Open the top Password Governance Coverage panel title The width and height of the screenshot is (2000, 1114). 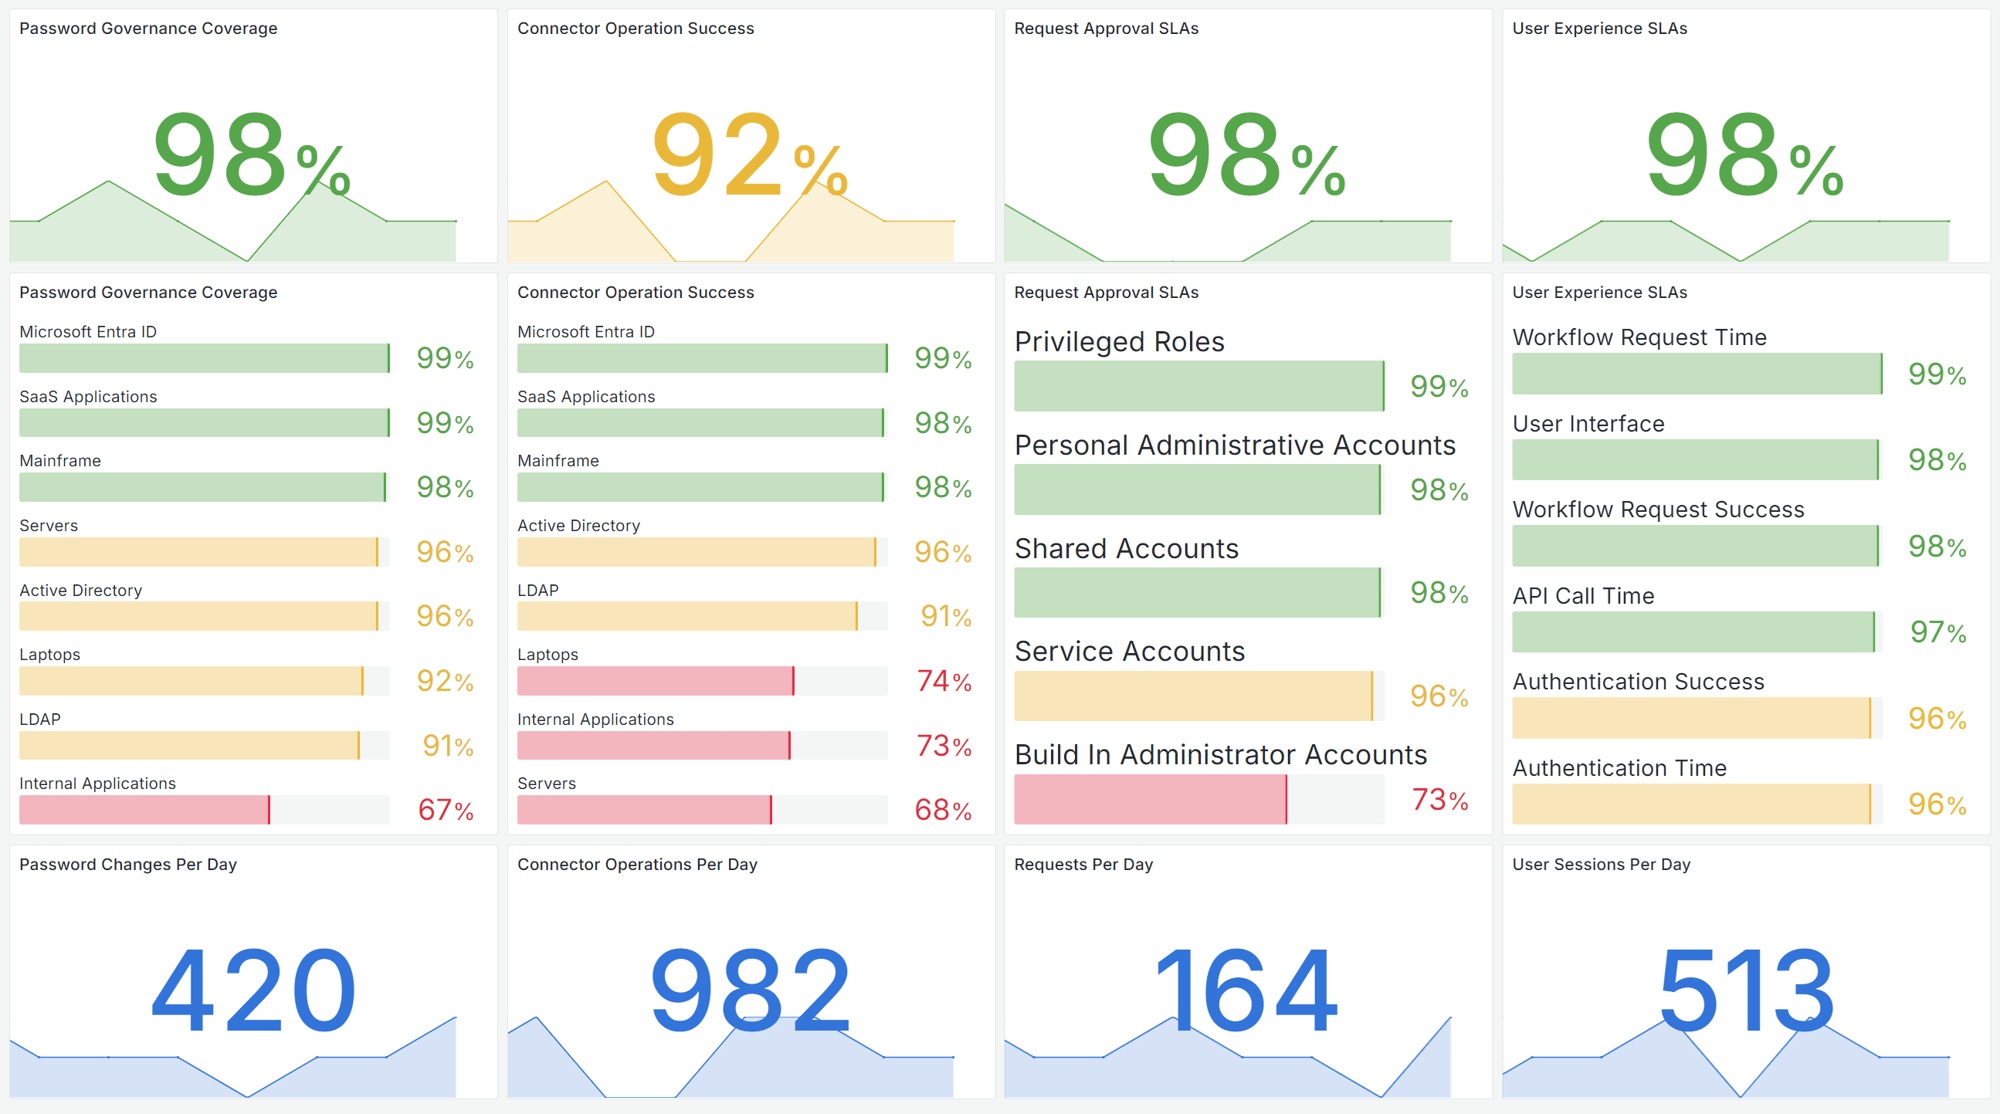pos(148,28)
